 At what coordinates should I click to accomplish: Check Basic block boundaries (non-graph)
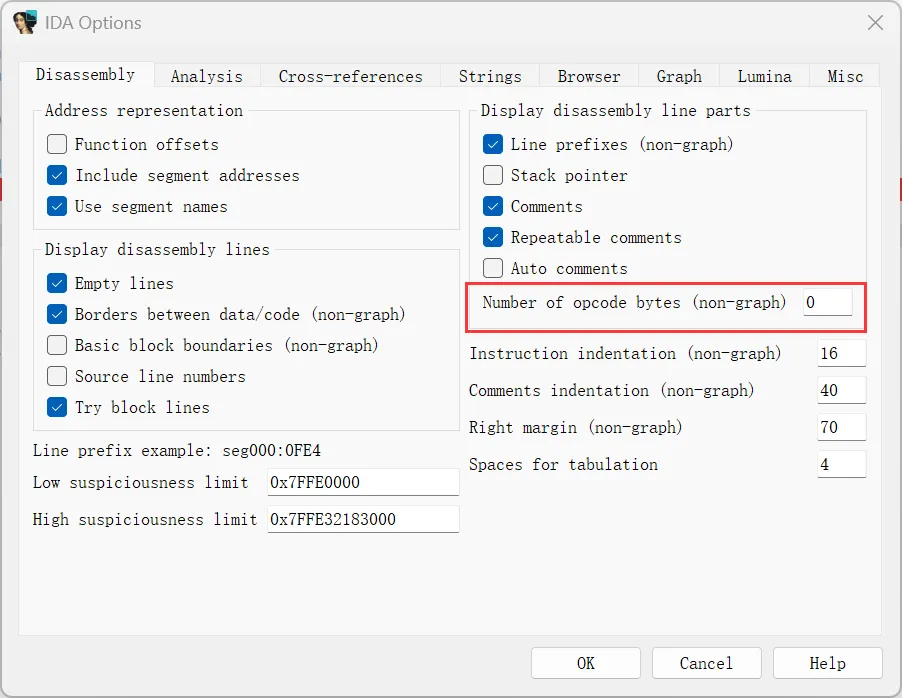coord(57,345)
